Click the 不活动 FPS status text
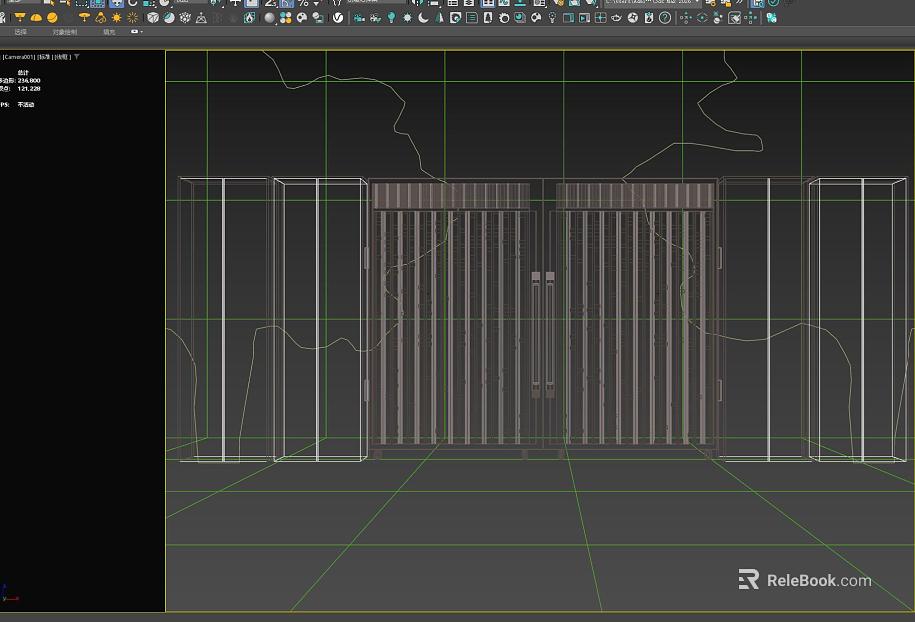Viewport: 915px width, 622px height. click(26, 104)
